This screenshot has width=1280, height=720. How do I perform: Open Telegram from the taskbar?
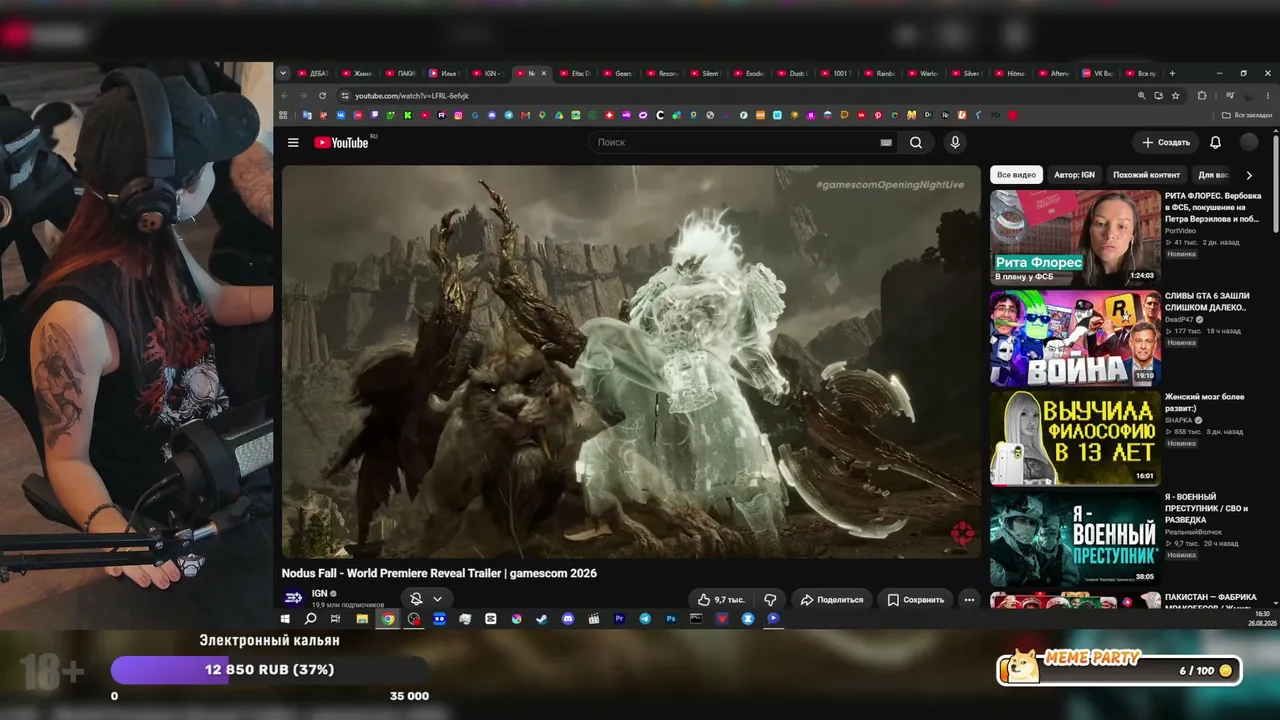645,619
